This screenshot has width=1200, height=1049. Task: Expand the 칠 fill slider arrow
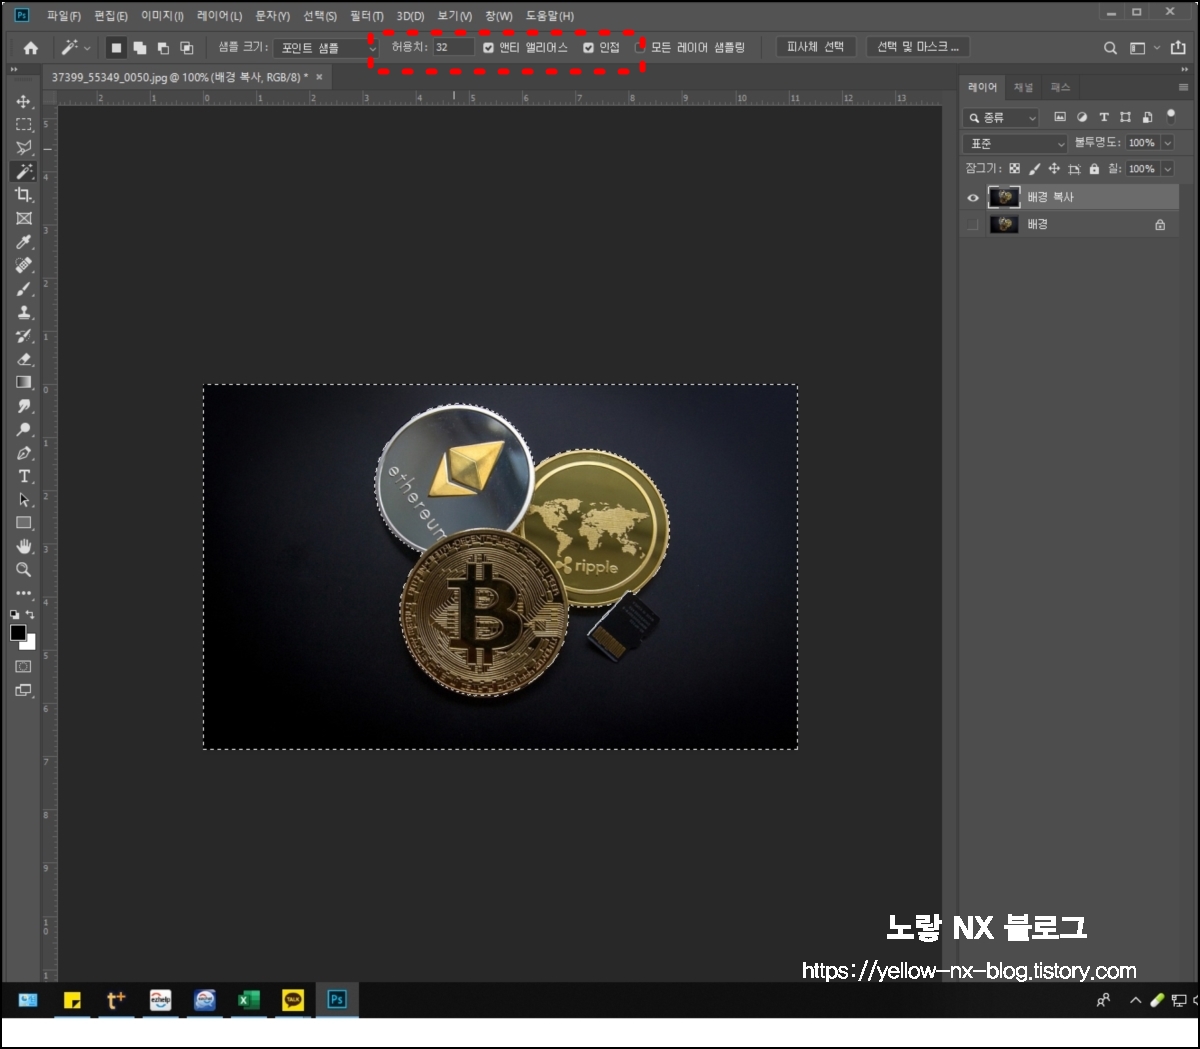[x=1167, y=169]
